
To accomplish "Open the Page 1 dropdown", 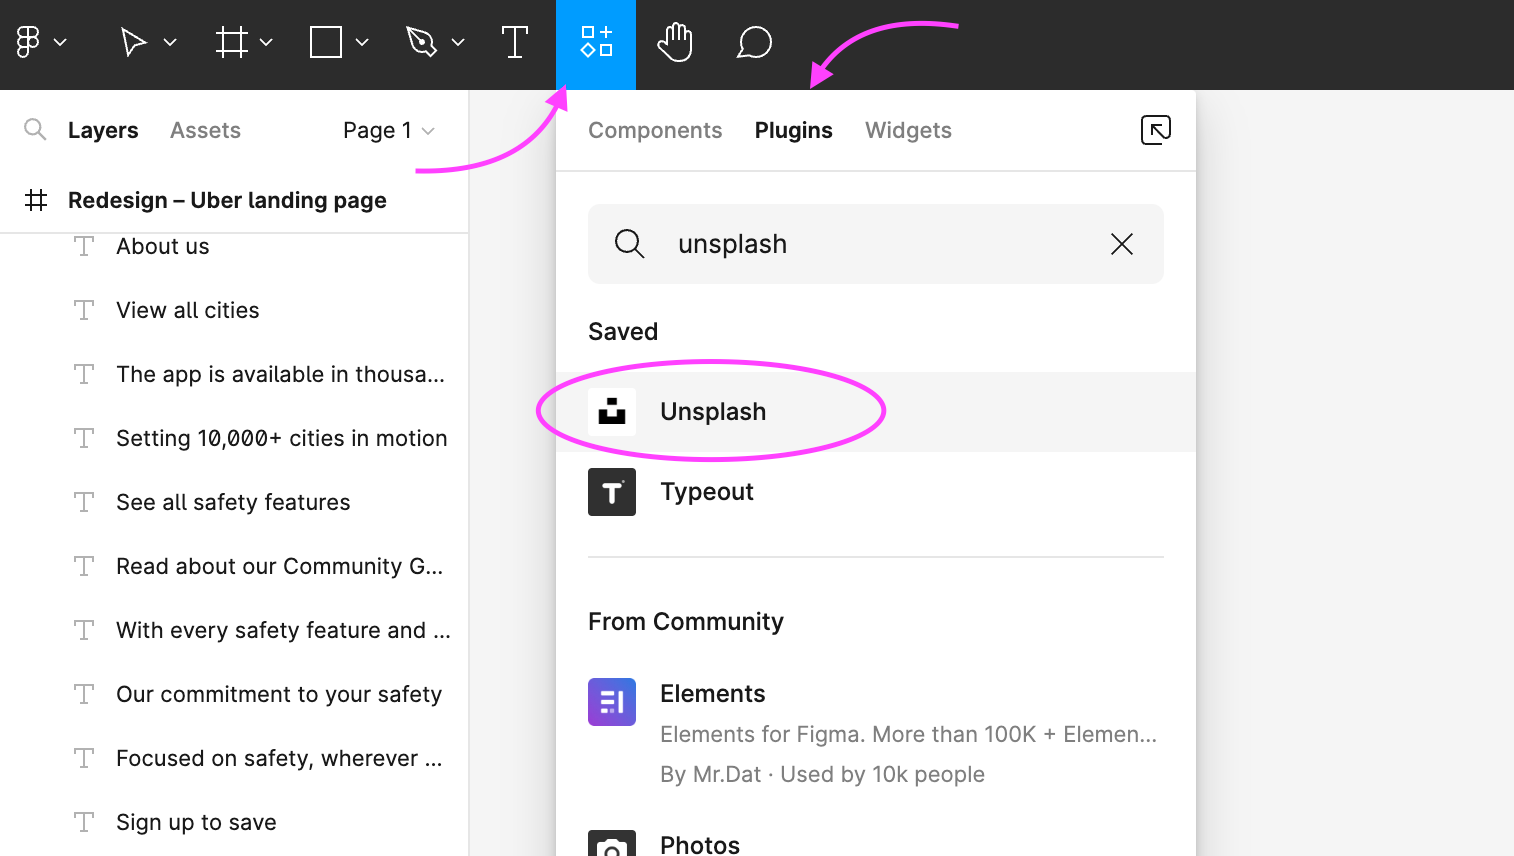I will tap(389, 130).
